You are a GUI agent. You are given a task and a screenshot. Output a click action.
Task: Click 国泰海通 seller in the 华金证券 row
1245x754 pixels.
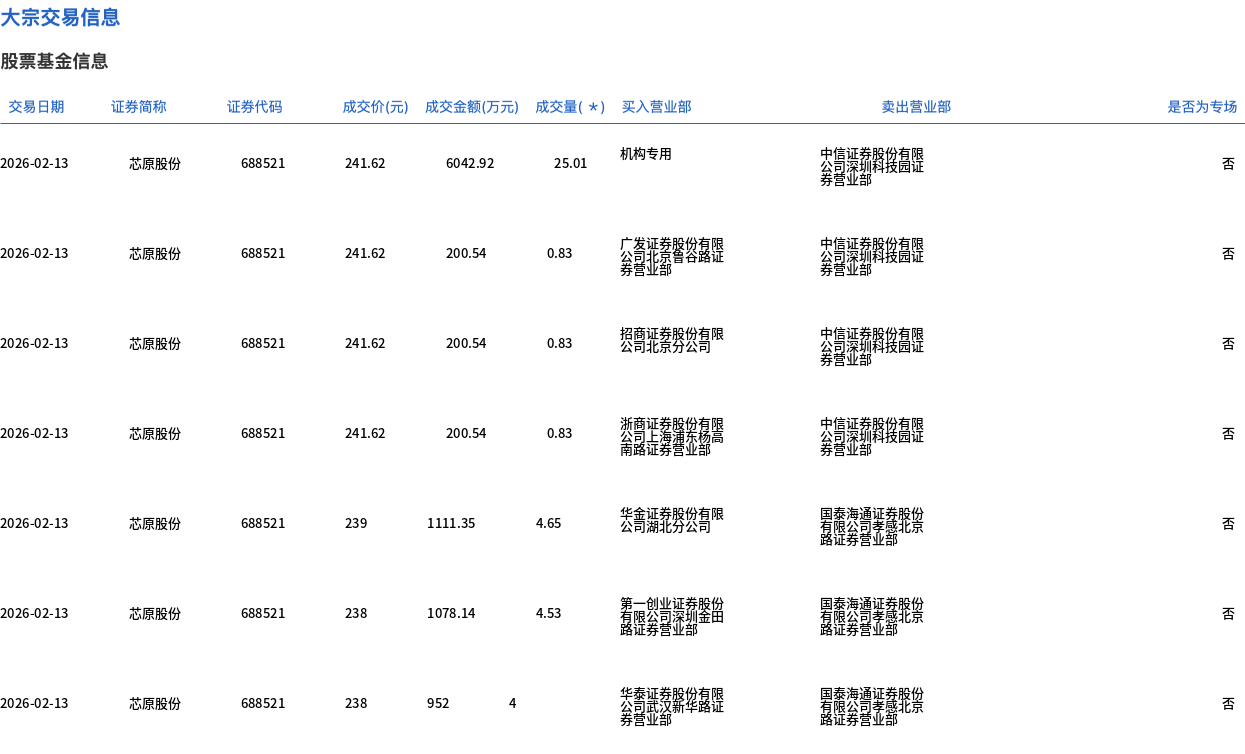click(872, 527)
